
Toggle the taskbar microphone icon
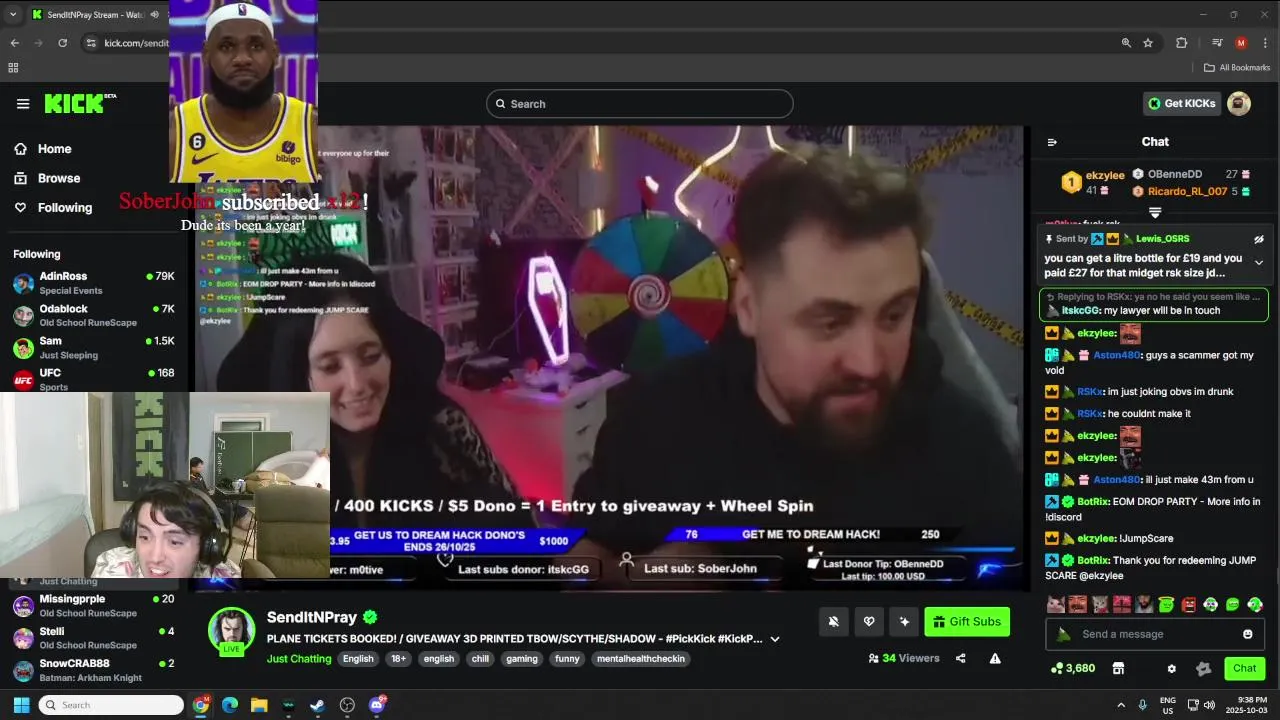point(1142,705)
